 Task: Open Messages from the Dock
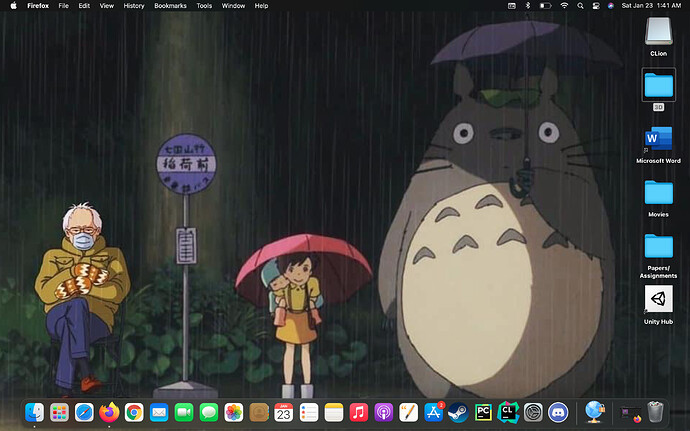pos(209,413)
